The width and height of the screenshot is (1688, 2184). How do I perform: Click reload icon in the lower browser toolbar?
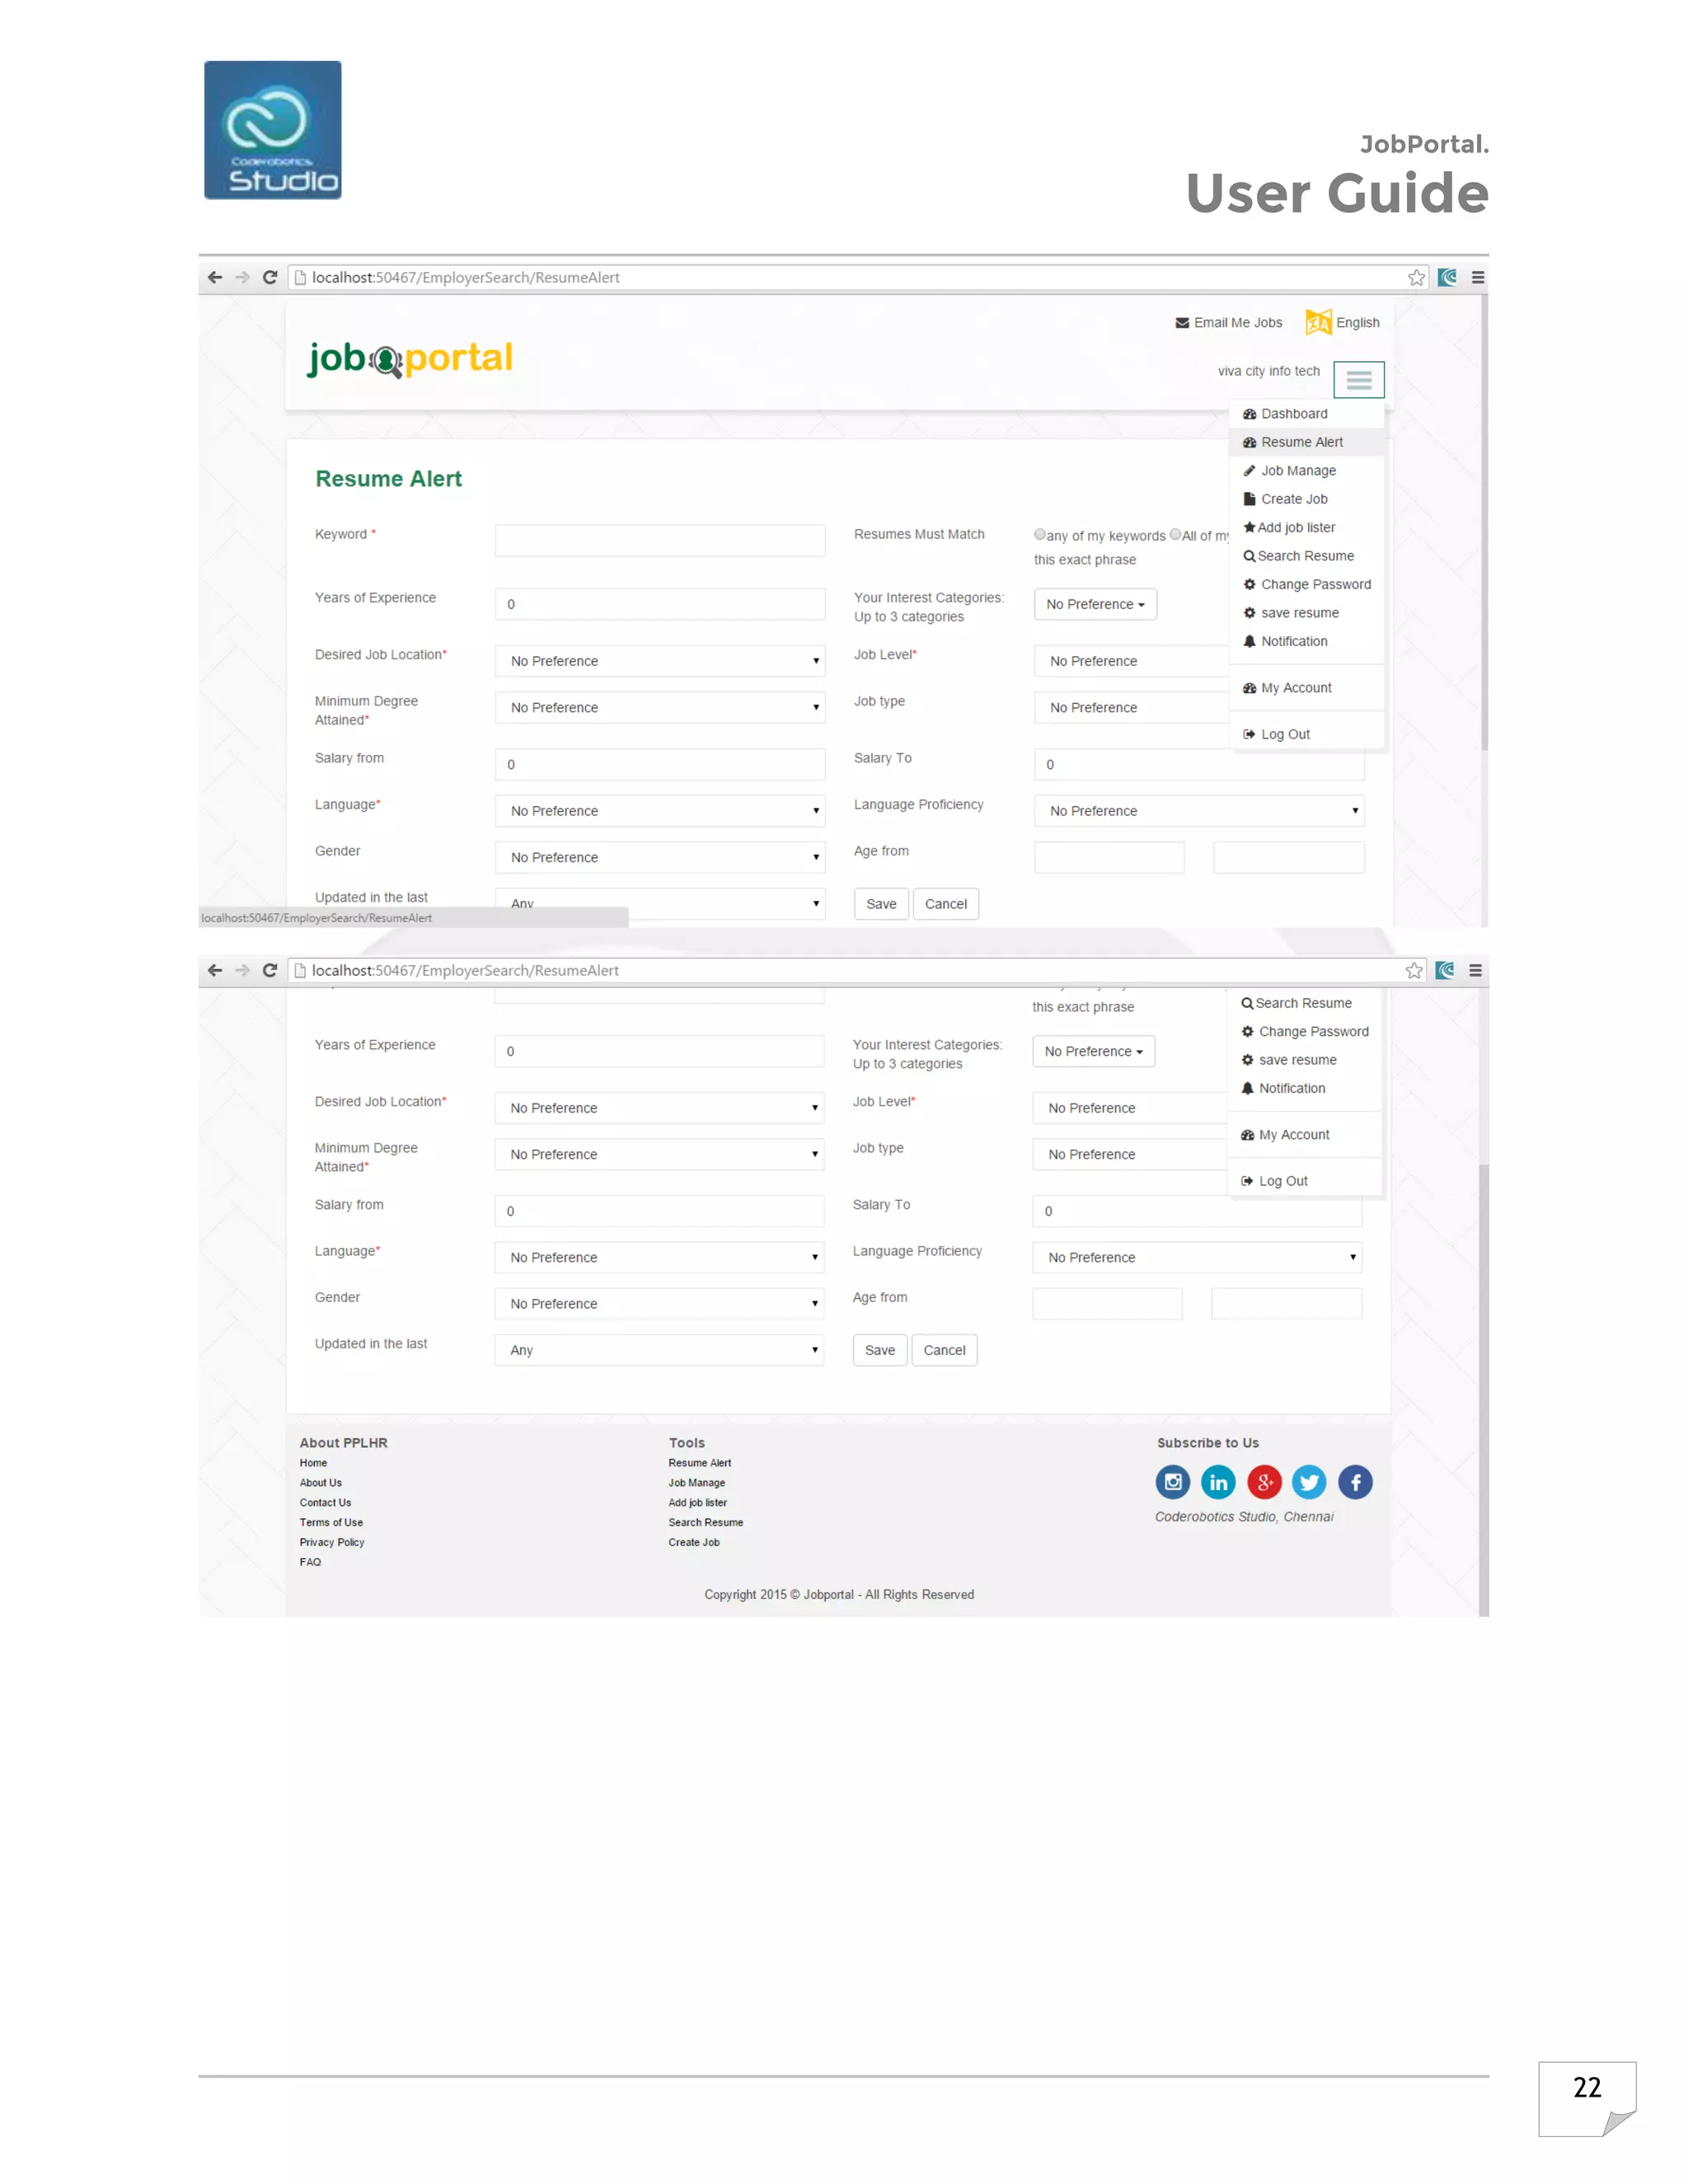click(x=269, y=970)
